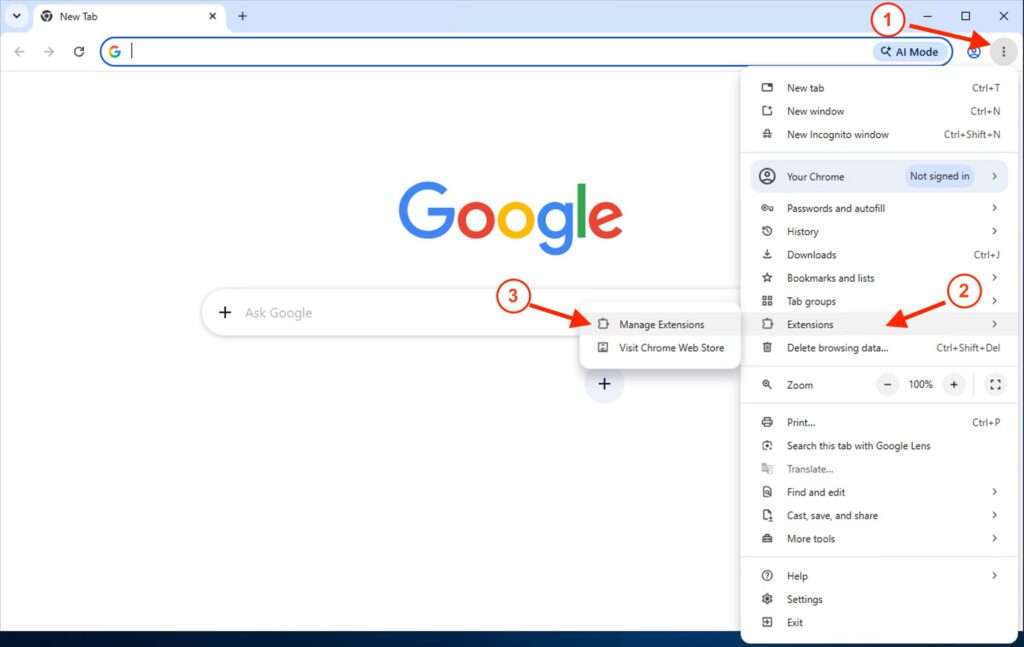This screenshot has width=1024, height=647.
Task: Select Visit Chrome Web Store
Action: point(660,348)
